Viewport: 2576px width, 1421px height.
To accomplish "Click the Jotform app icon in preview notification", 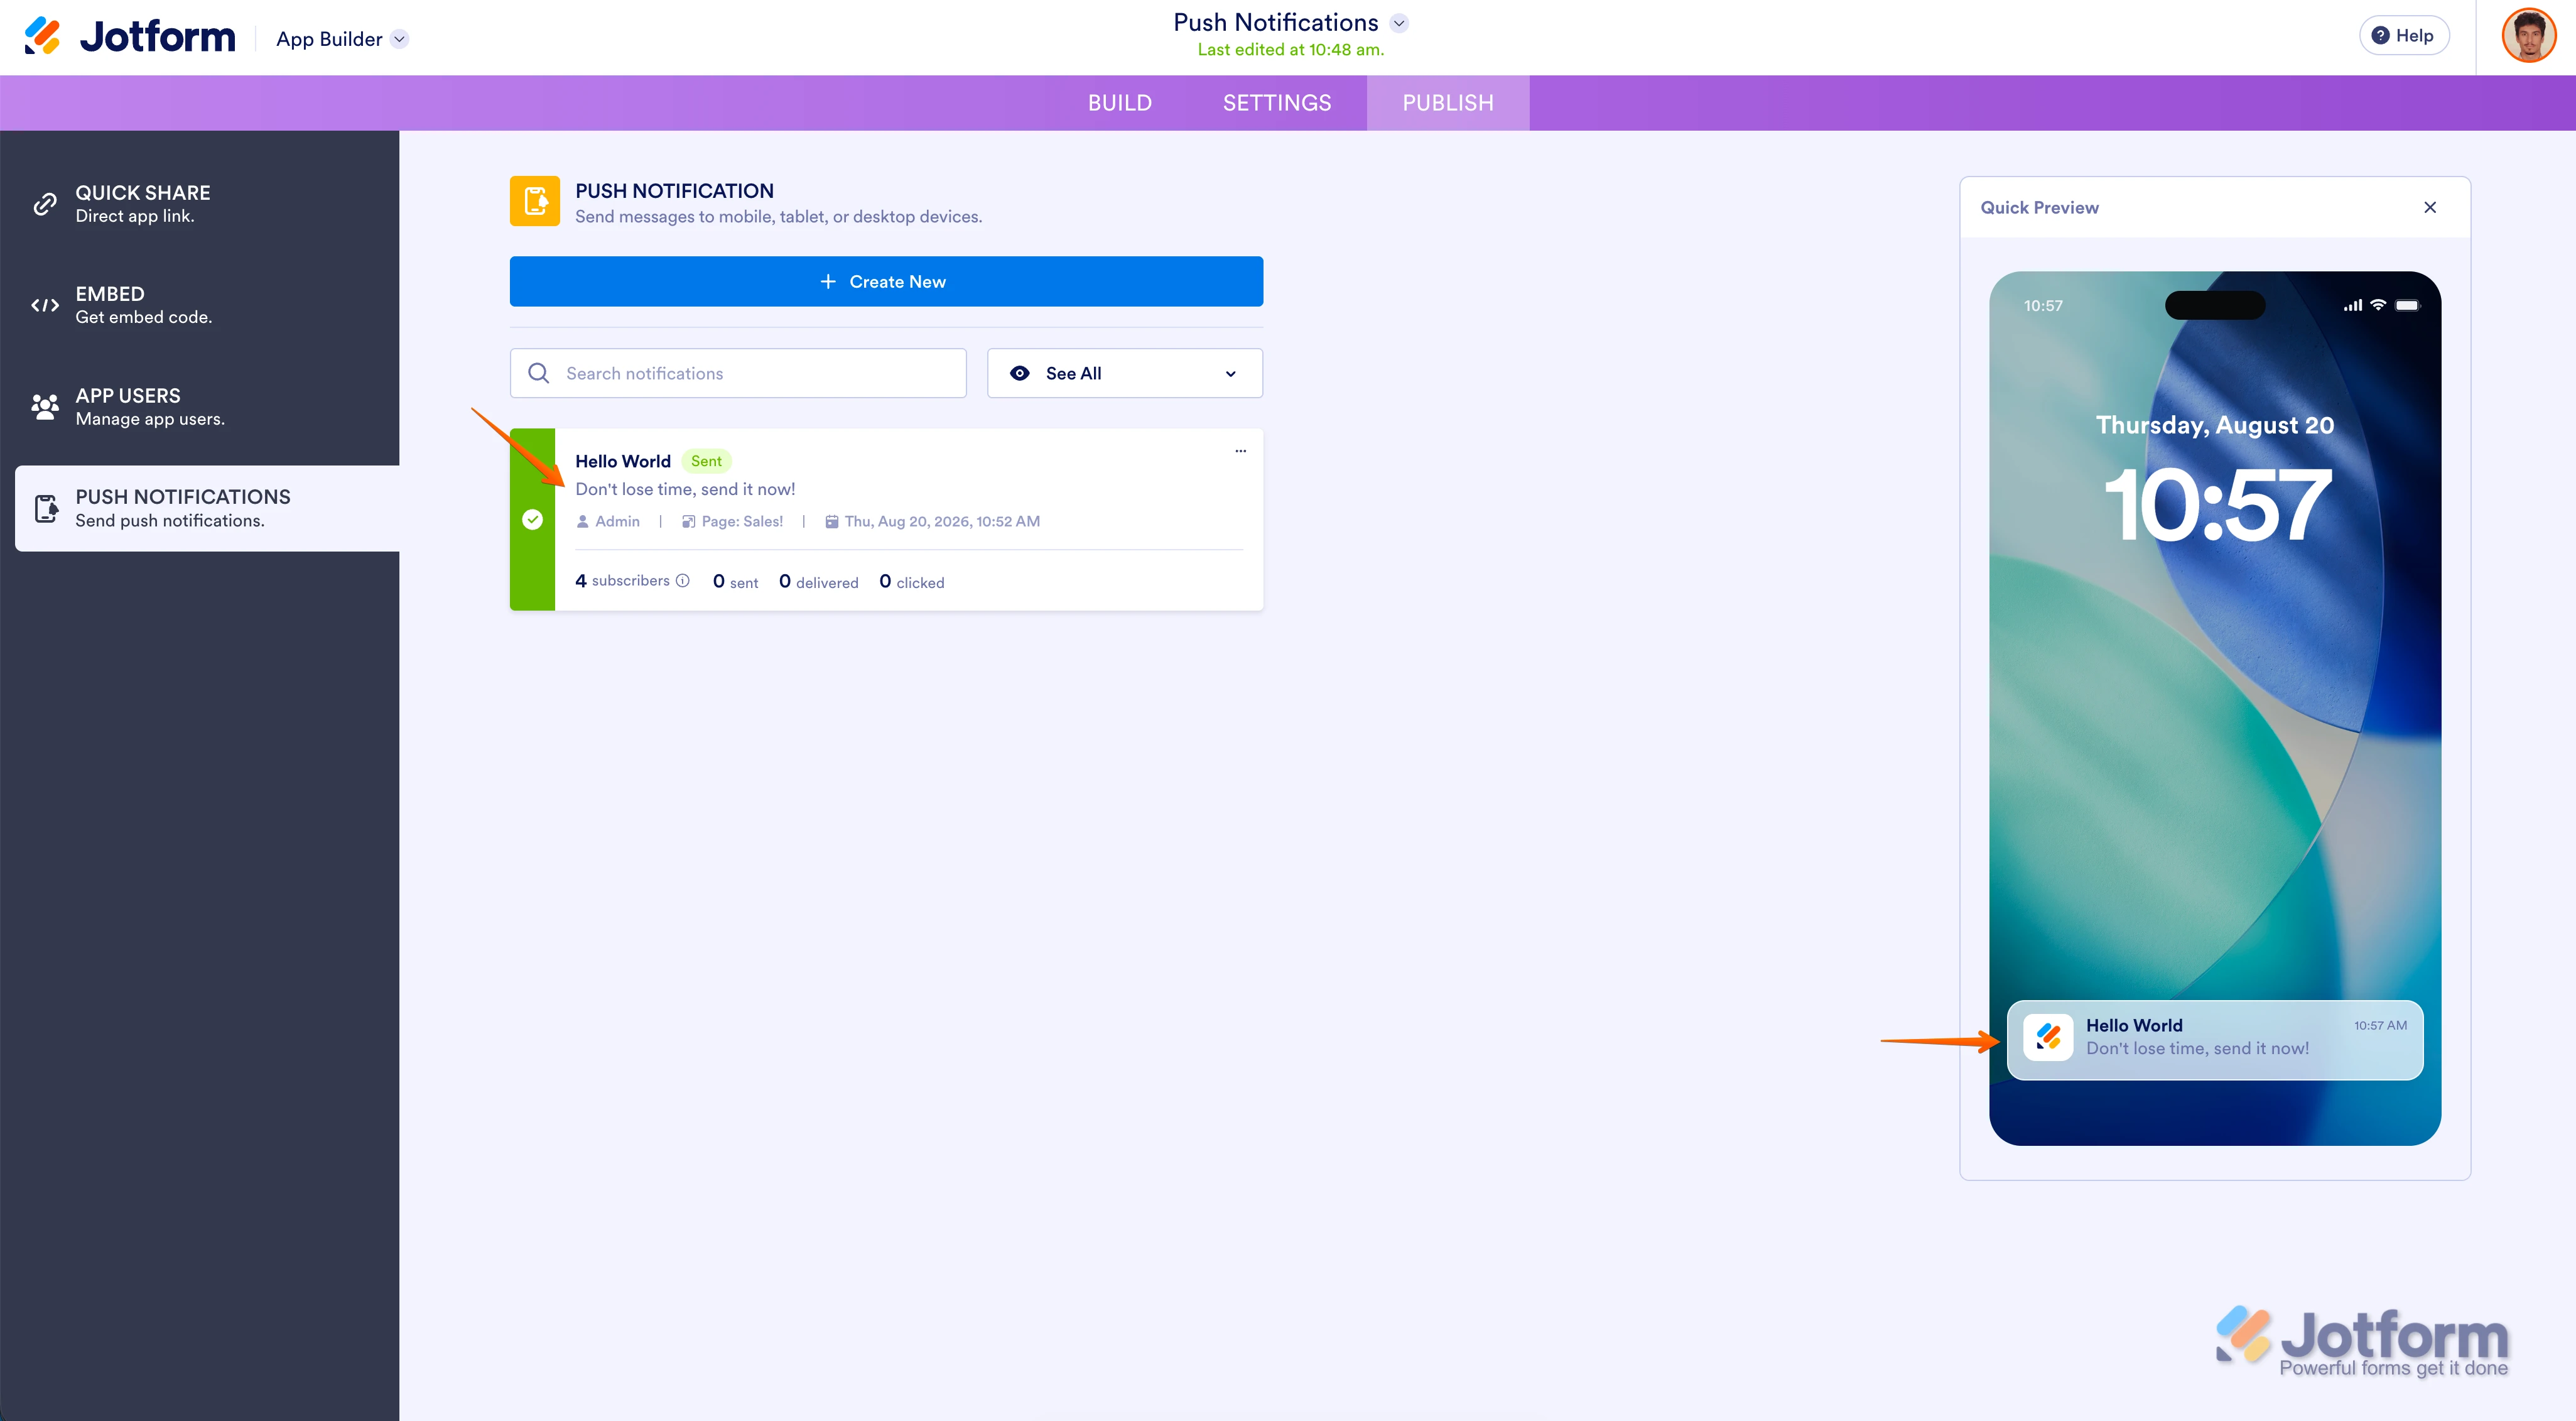I will click(2048, 1036).
